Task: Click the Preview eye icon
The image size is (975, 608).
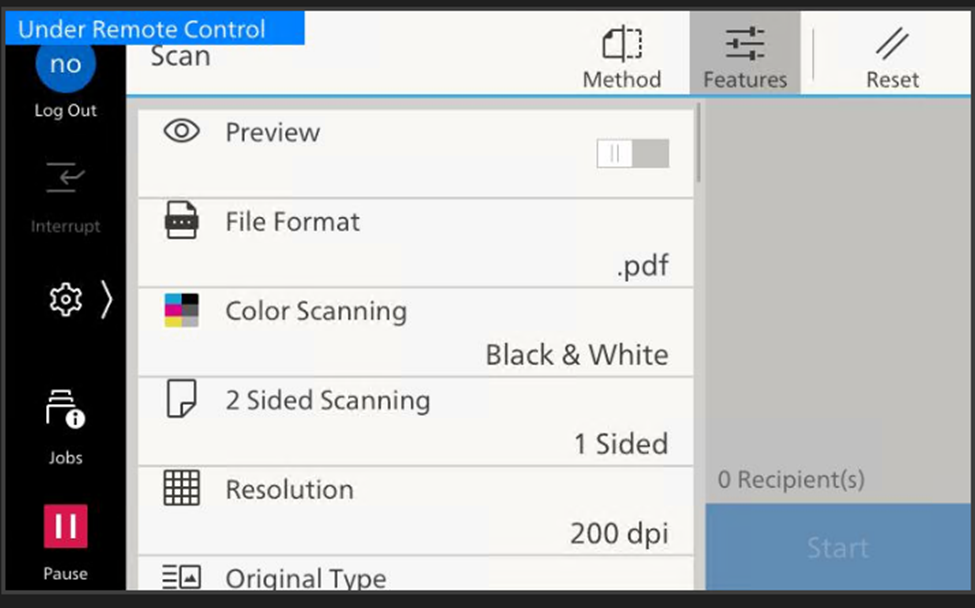Action: coord(181,131)
